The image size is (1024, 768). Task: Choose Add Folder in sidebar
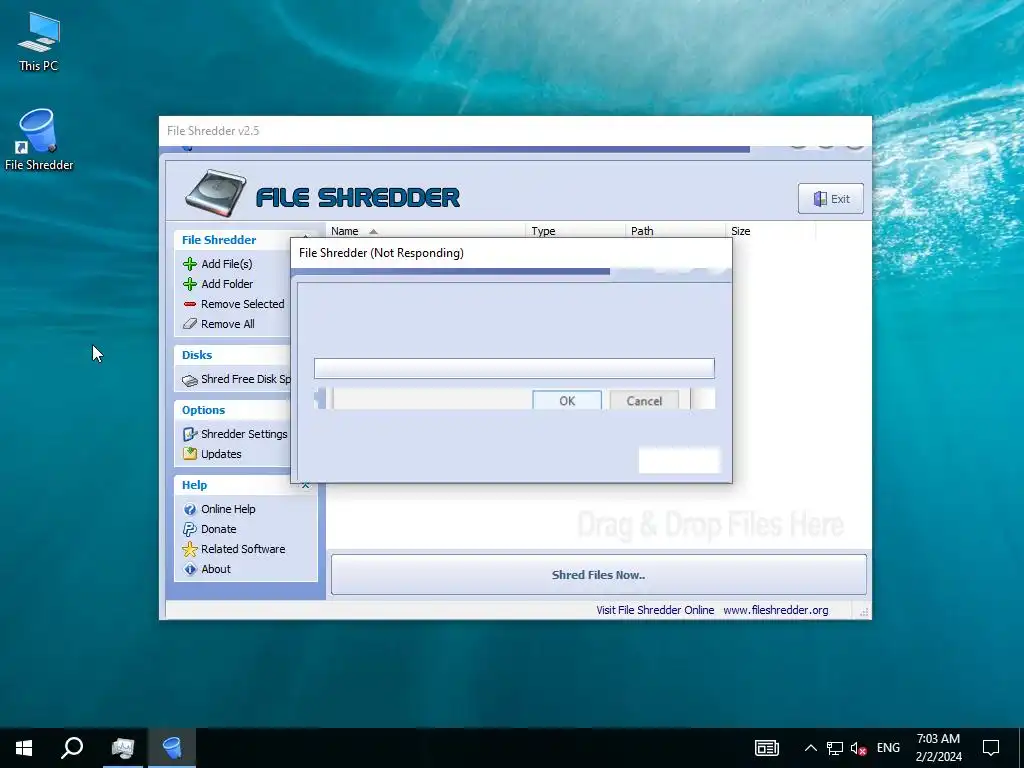[x=227, y=284]
